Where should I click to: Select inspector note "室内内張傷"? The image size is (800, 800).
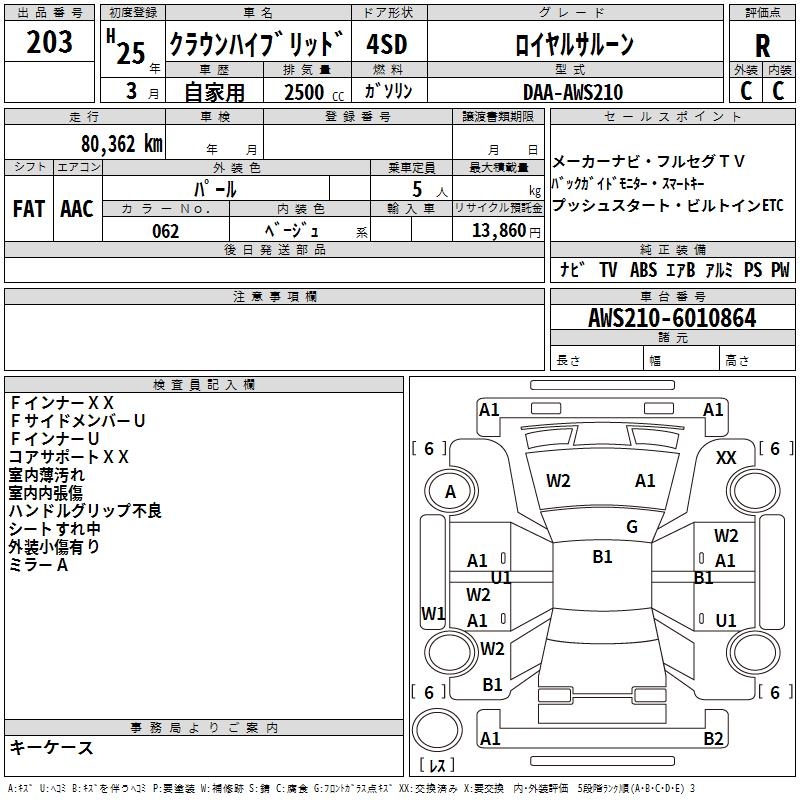(x=46, y=493)
